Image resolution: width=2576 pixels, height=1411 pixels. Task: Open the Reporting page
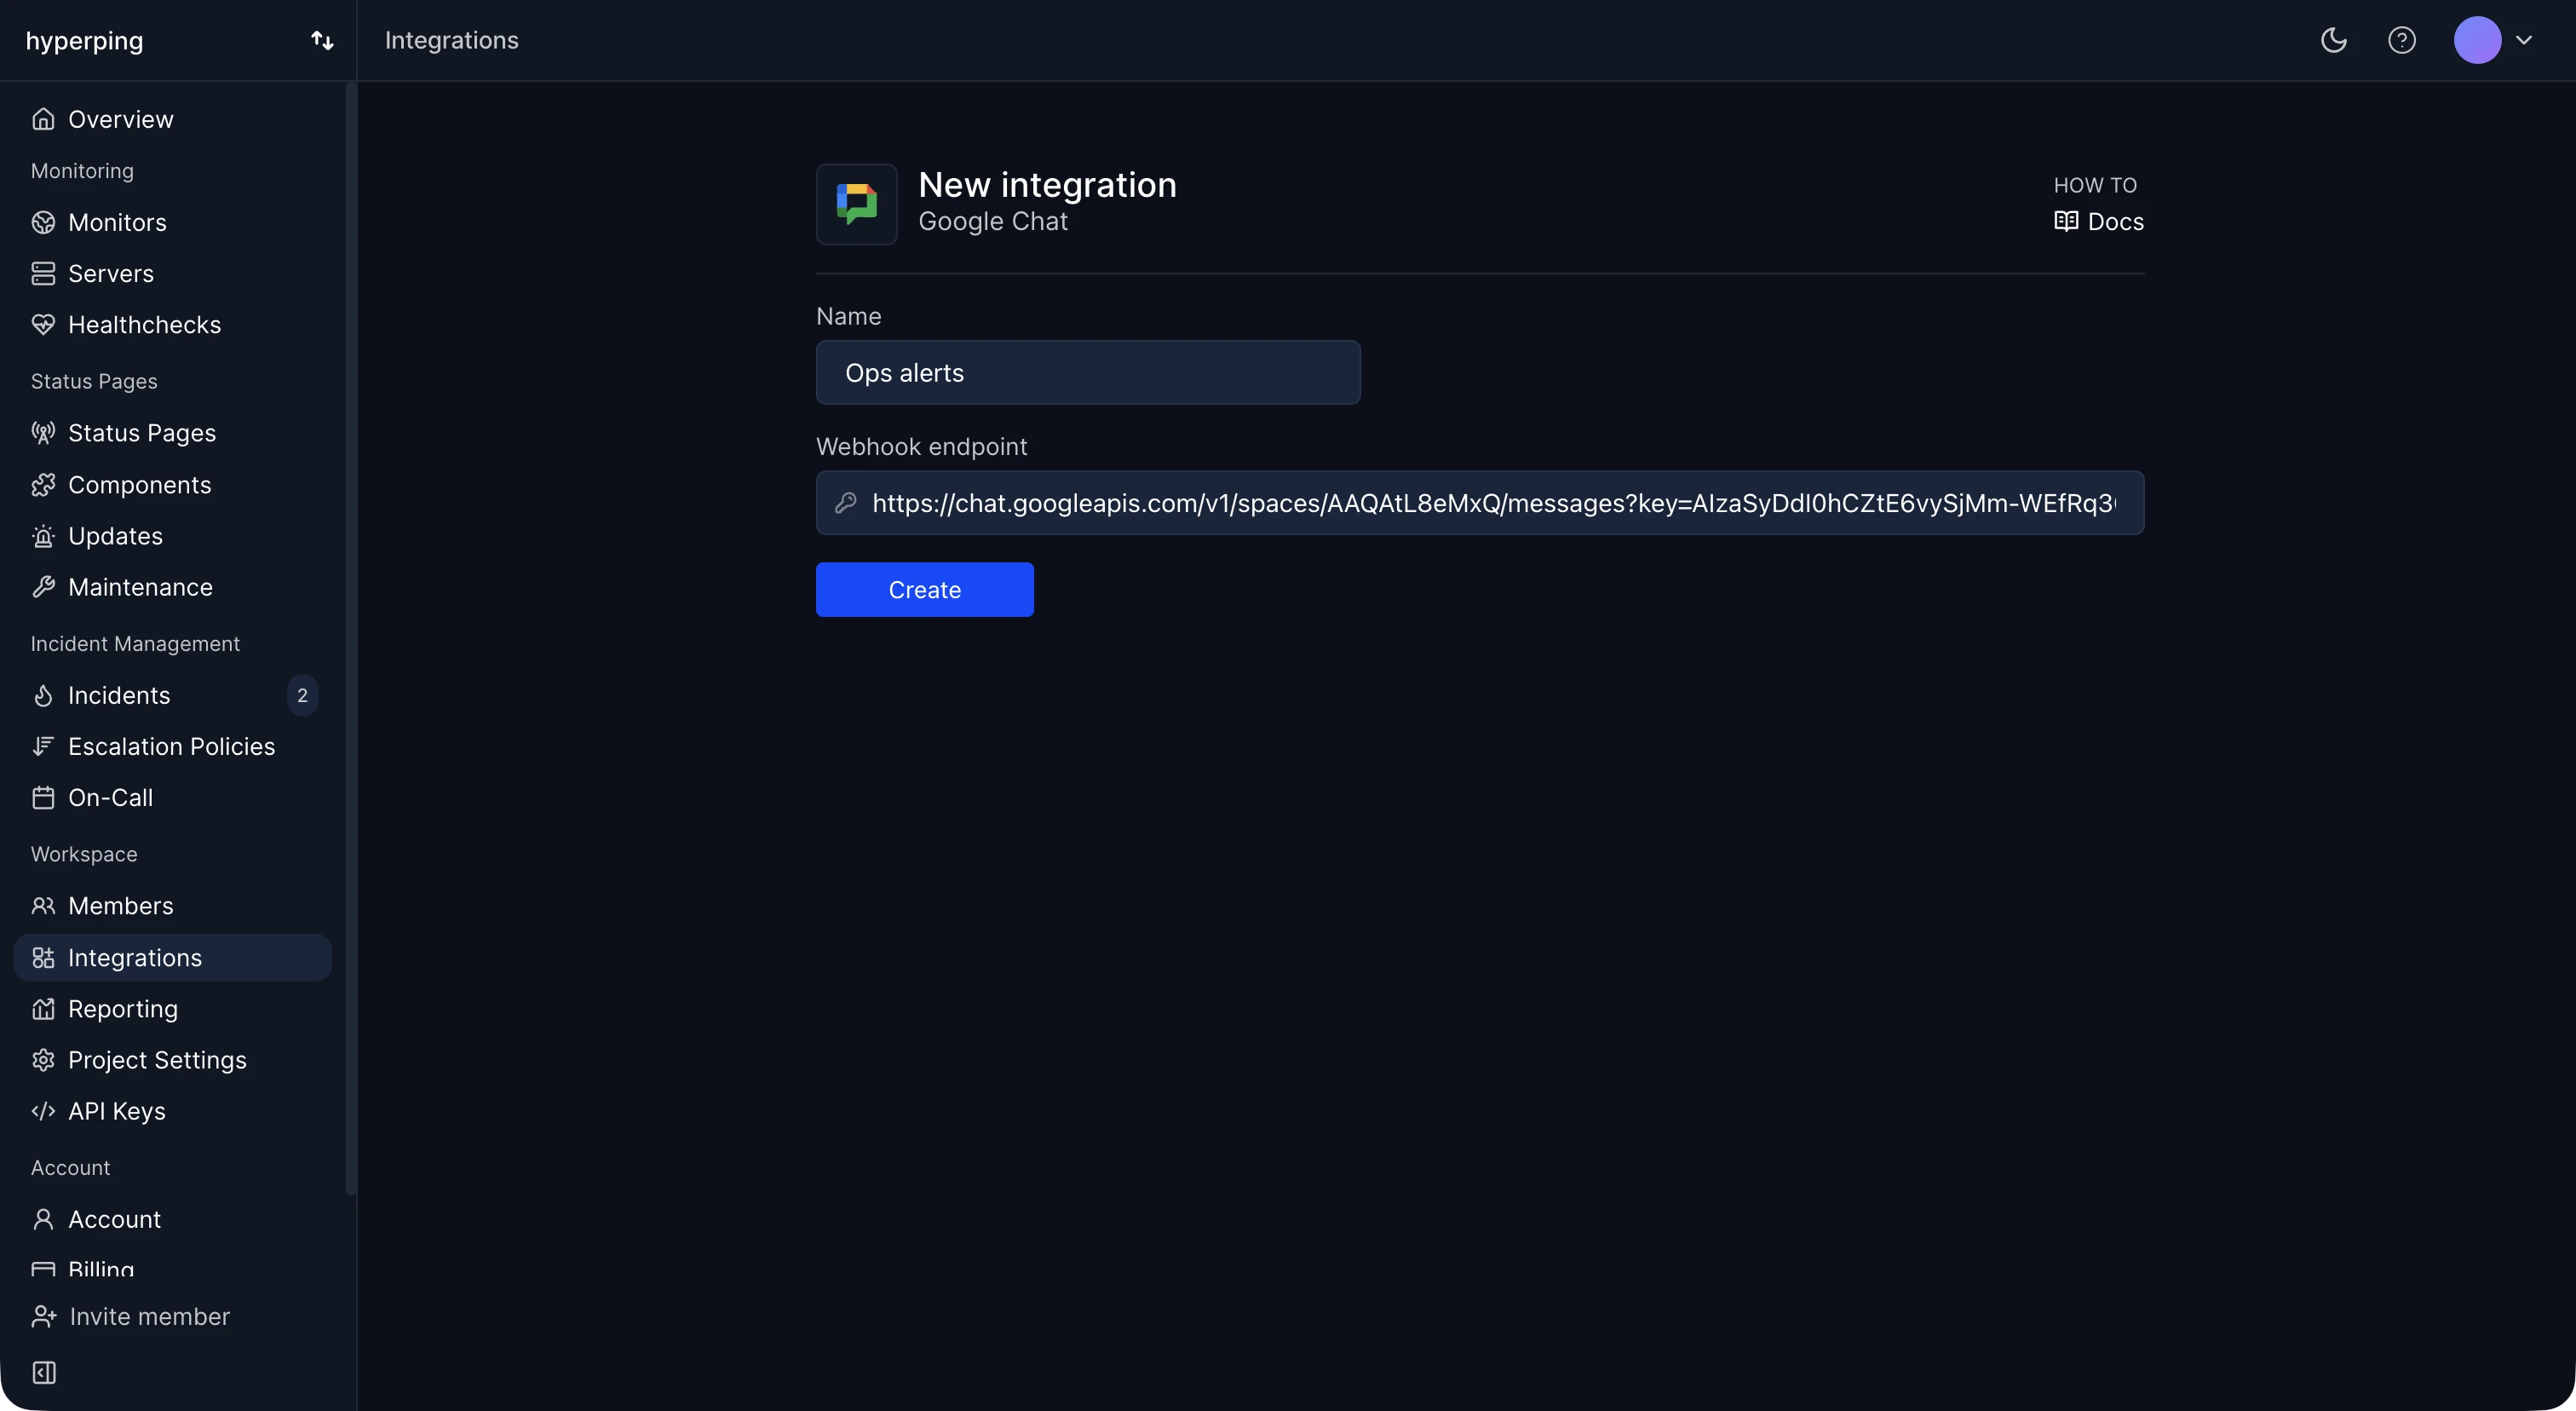(173, 1009)
